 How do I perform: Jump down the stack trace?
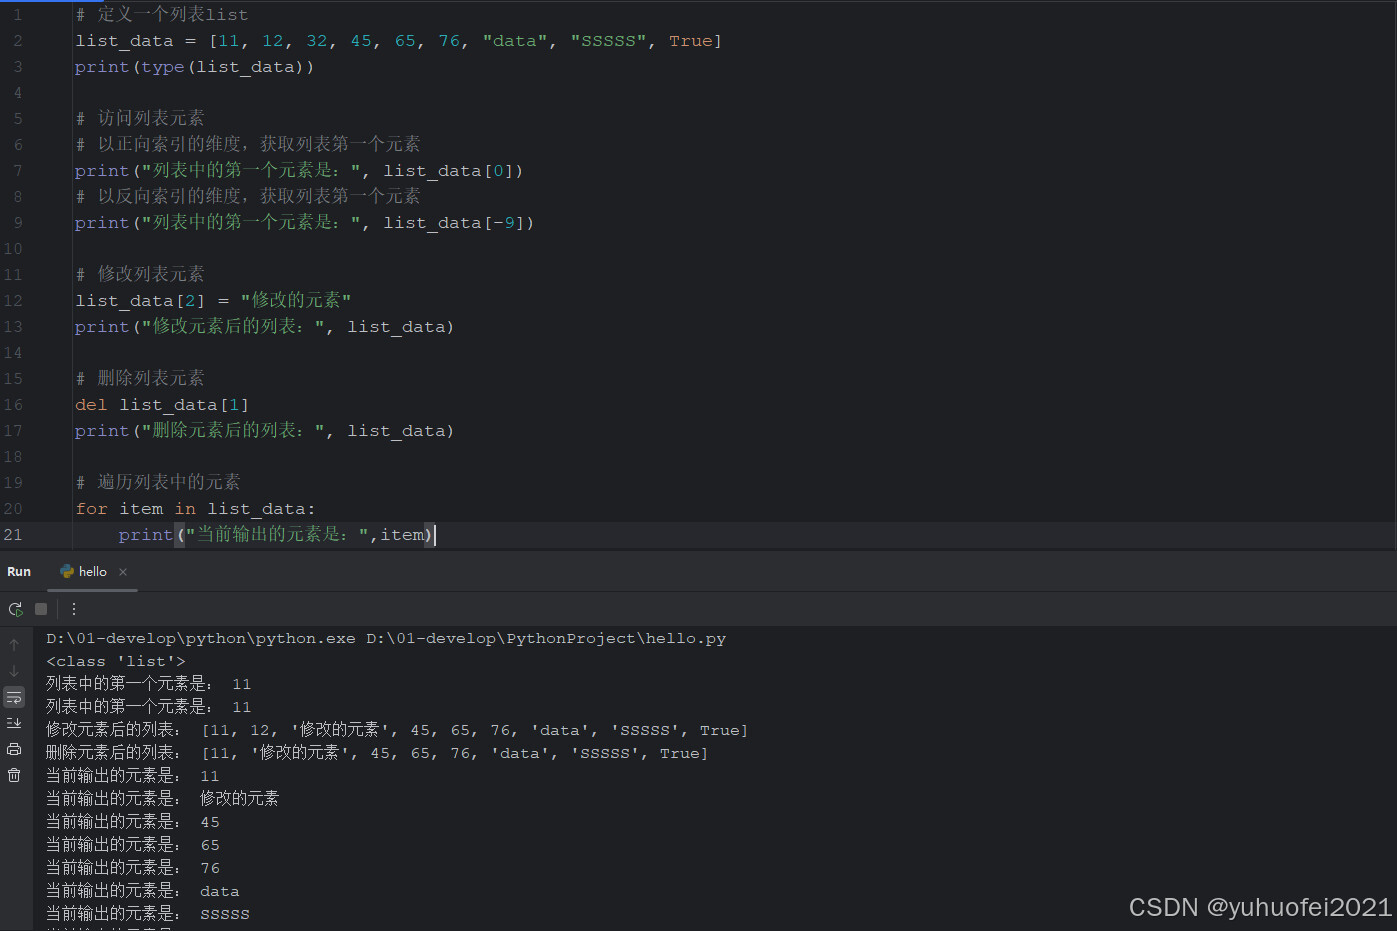pos(14,671)
